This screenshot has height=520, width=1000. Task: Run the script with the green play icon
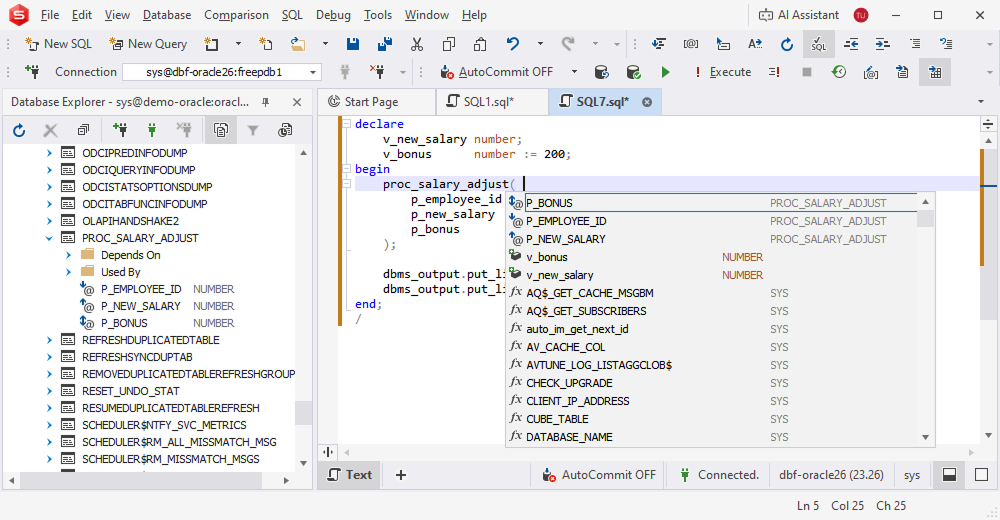(665, 72)
